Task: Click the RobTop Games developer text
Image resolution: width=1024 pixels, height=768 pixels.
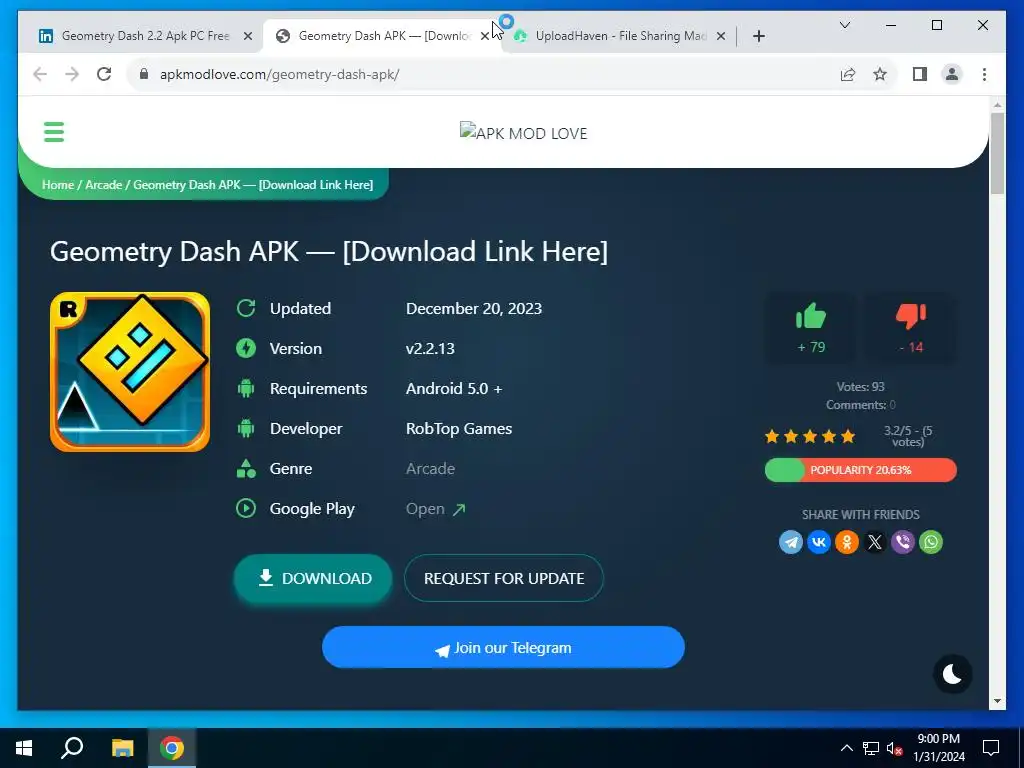Action: (x=458, y=429)
